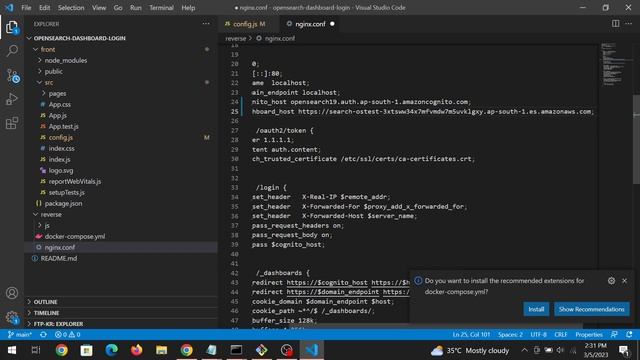
Task: Launch Firefox from the taskbar
Action: [136, 350]
